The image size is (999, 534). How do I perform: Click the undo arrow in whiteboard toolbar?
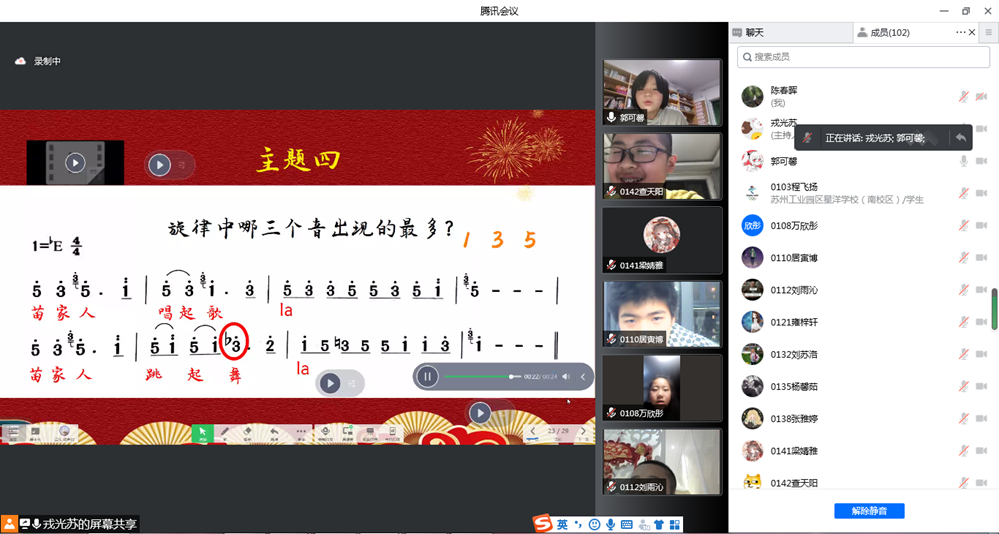click(x=274, y=432)
